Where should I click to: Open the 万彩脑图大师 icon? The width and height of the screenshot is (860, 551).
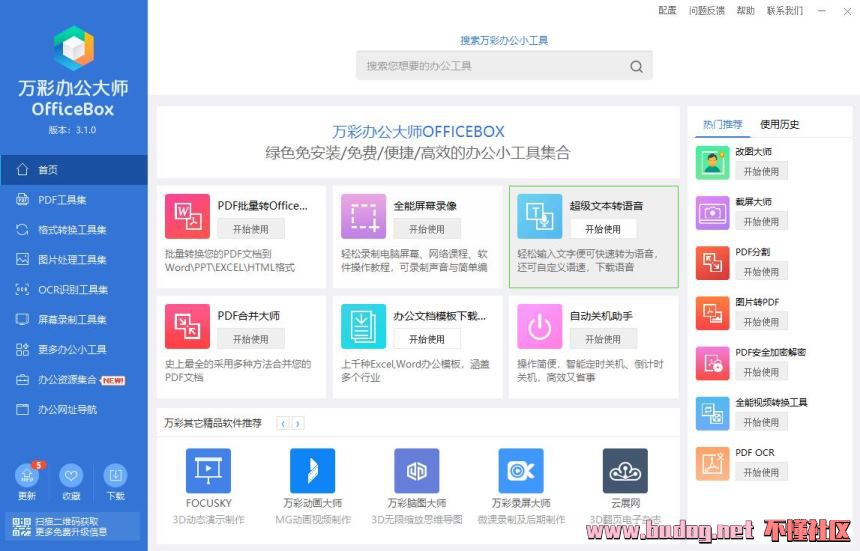[417, 471]
